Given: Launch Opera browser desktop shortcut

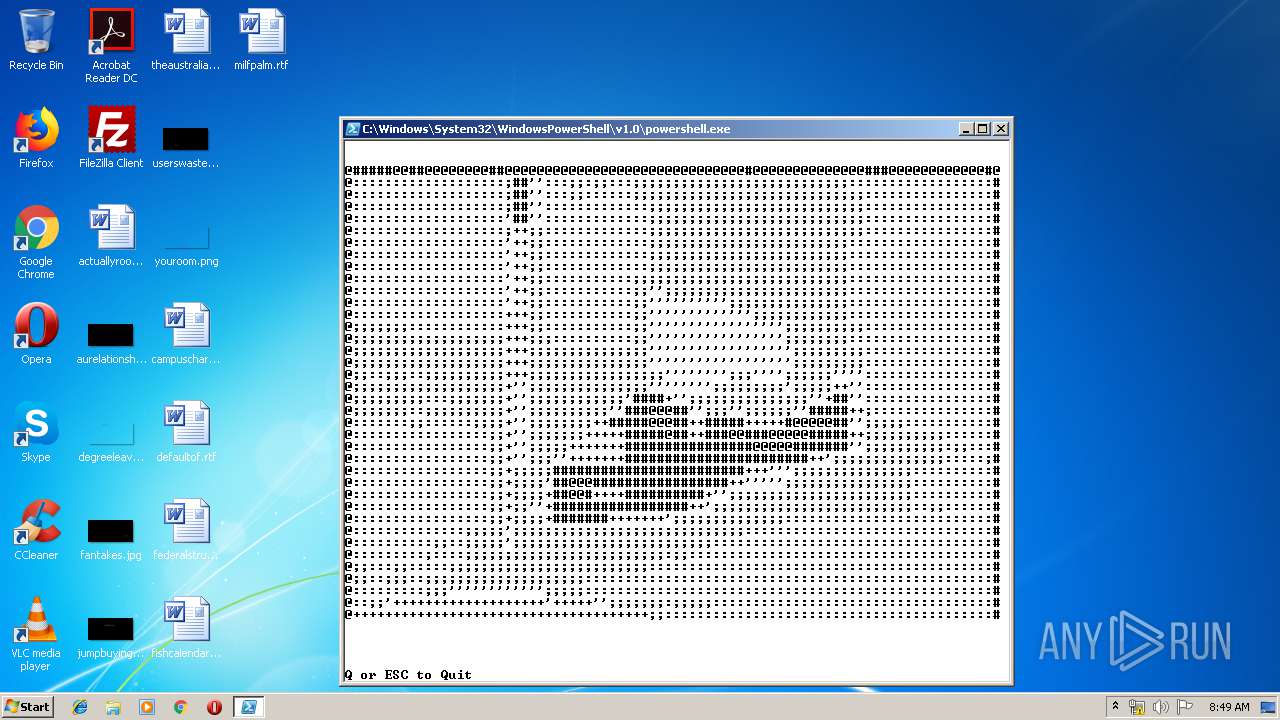Looking at the screenshot, I should click(36, 334).
